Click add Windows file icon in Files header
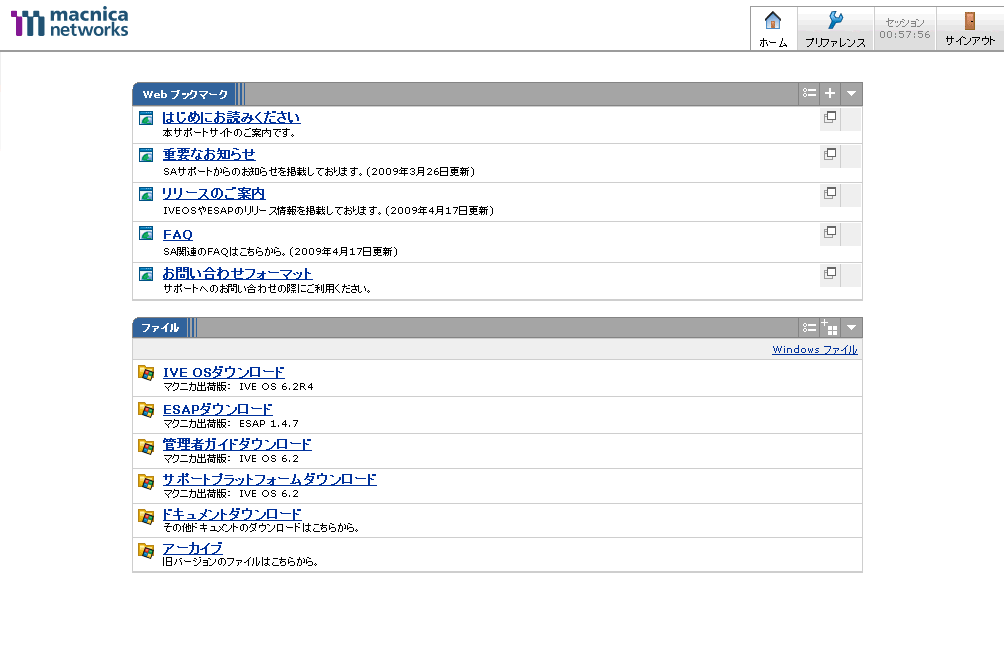The height and width of the screenshot is (664, 1004). 830,328
